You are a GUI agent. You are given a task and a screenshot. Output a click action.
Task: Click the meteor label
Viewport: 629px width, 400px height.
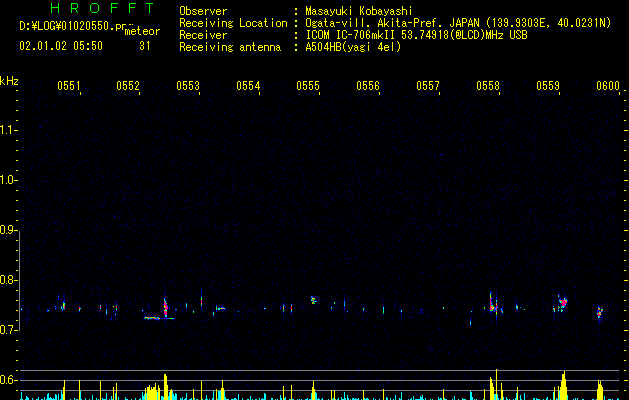[142, 31]
